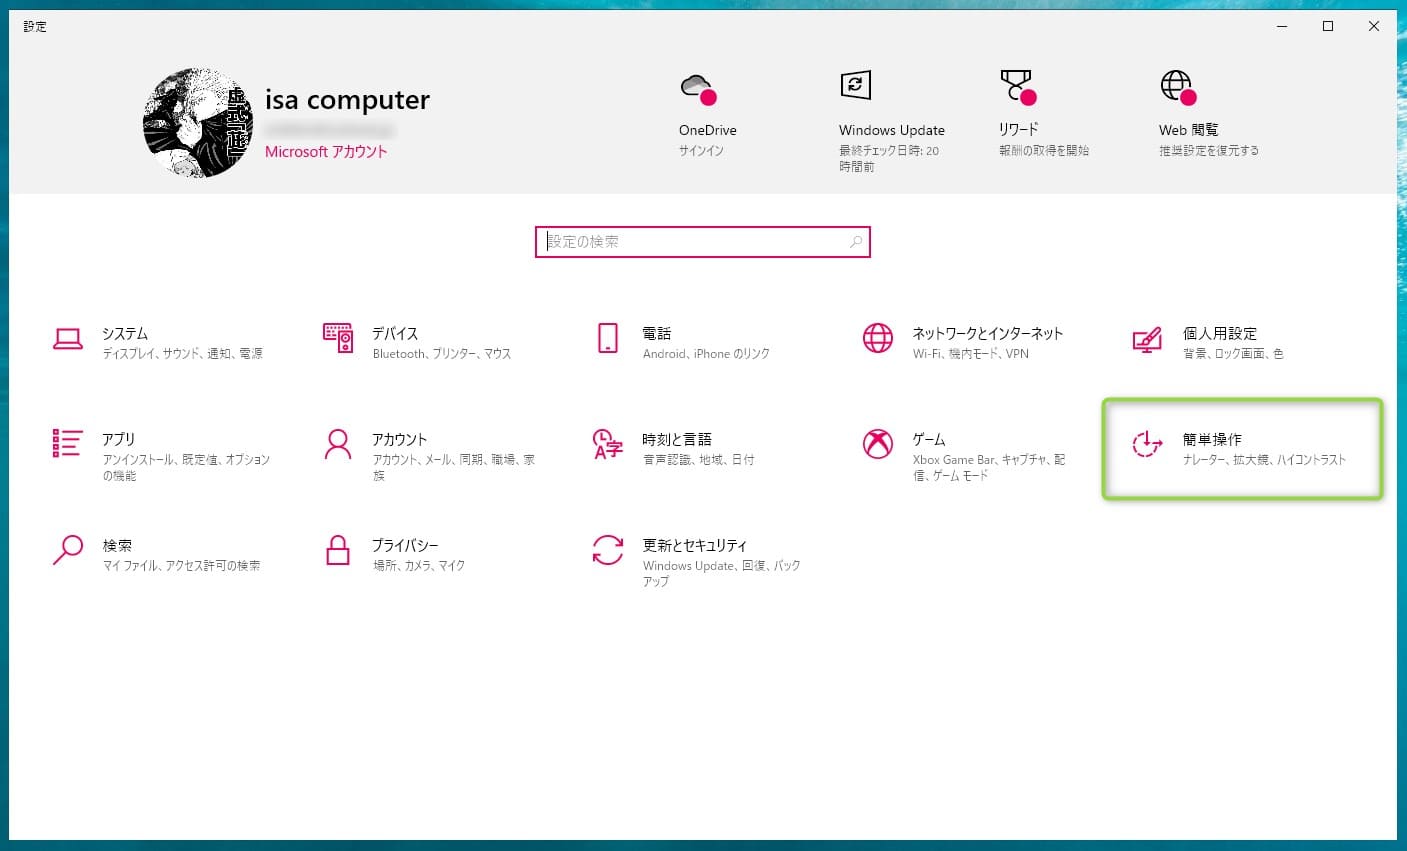Select the アカウント category title
Screen dimensions: 1407x851
coord(400,439)
